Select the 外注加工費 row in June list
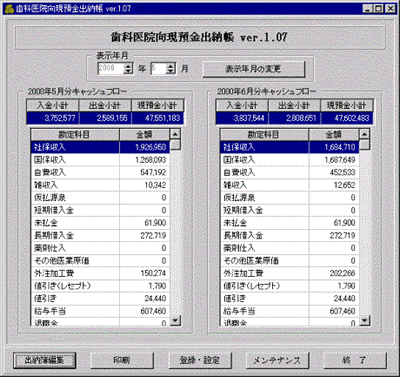This screenshot has width=400, height=377. pyautogui.click(x=290, y=273)
